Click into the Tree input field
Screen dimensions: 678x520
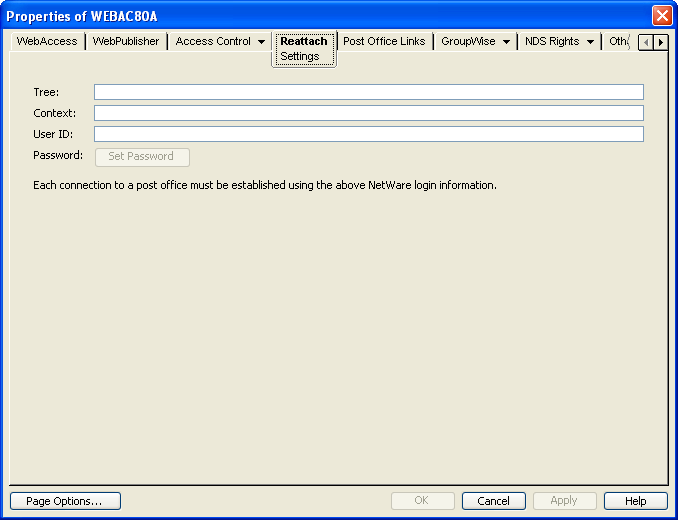(369, 92)
